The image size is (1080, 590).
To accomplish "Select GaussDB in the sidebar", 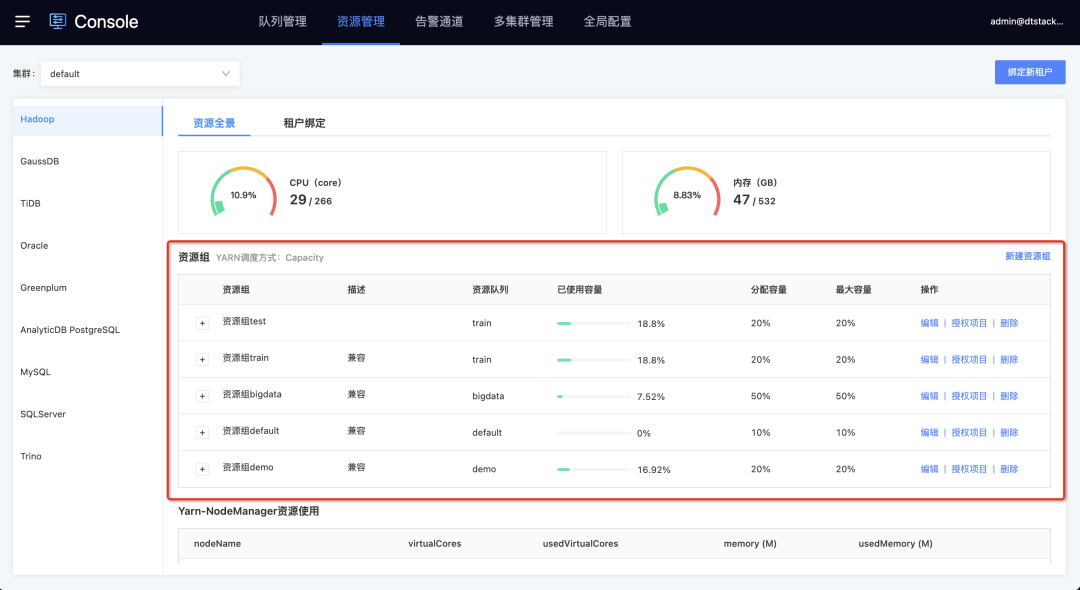I will pyautogui.click(x=40, y=161).
